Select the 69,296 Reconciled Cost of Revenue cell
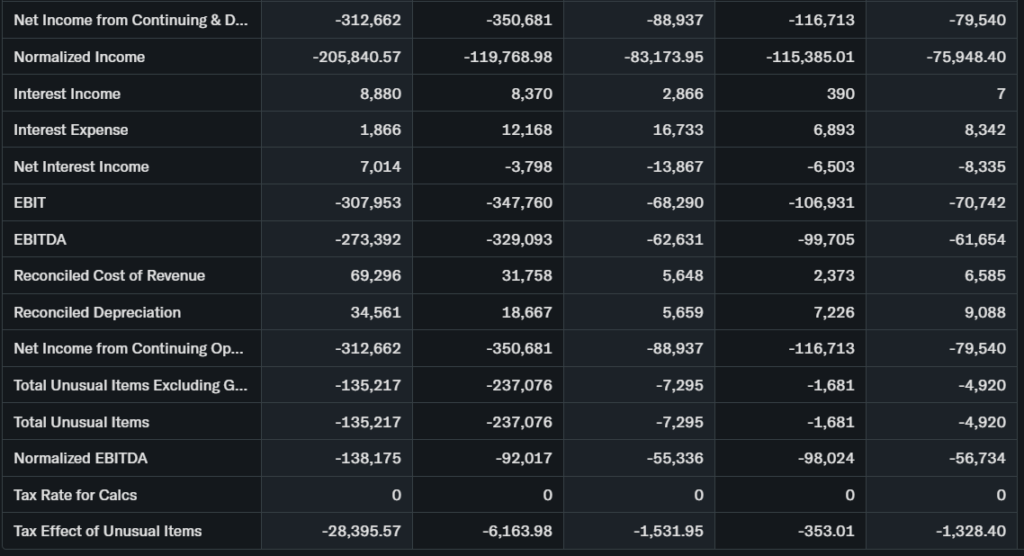 (376, 276)
